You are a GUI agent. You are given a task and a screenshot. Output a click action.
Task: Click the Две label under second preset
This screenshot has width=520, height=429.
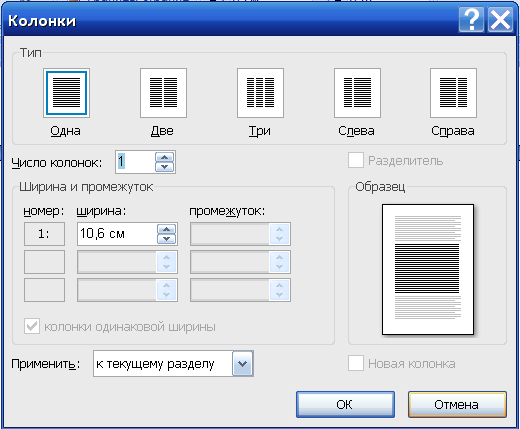tap(162, 131)
